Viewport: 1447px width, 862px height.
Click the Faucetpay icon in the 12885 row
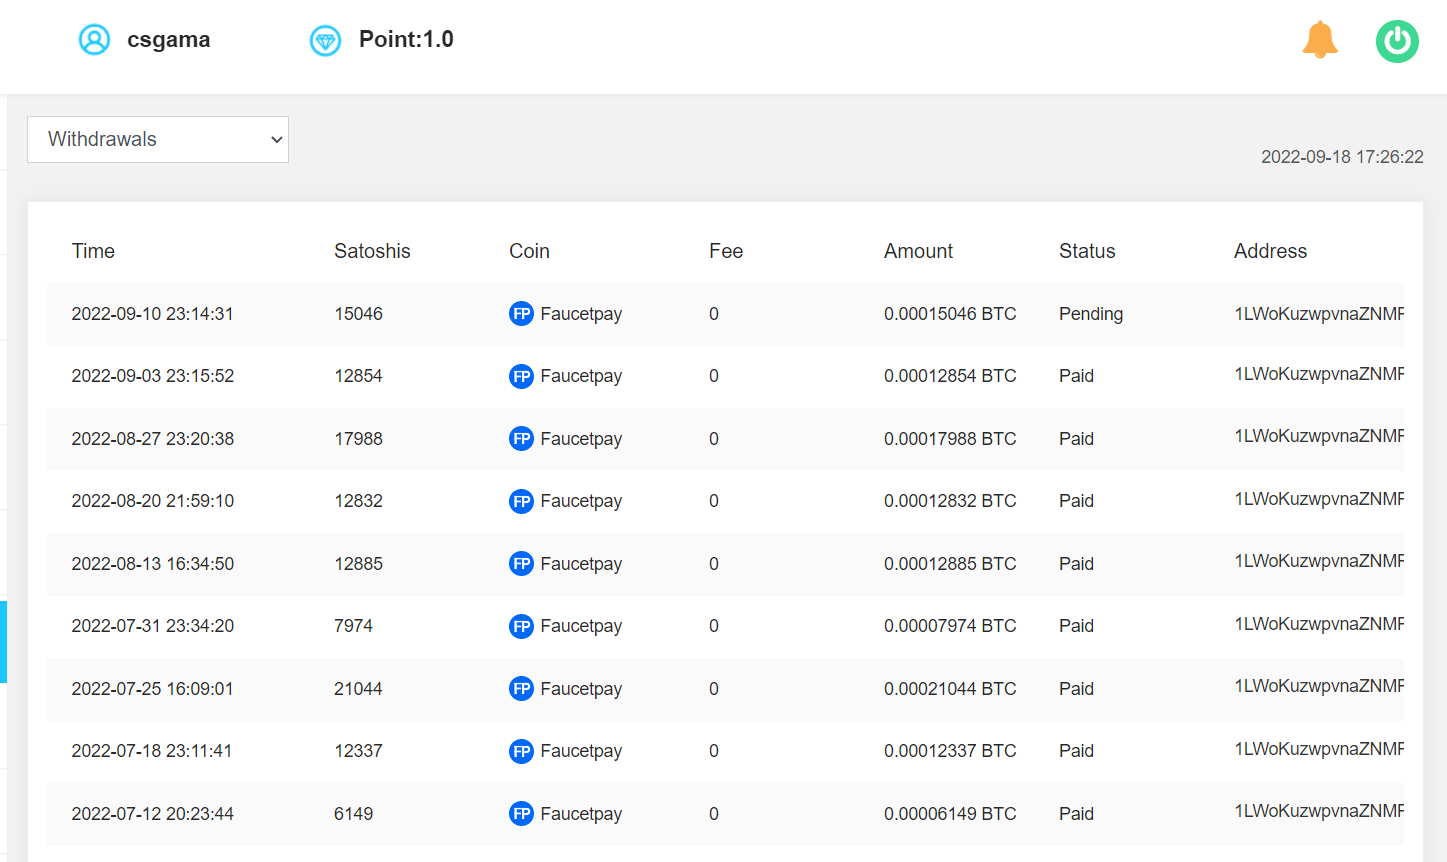tap(521, 564)
